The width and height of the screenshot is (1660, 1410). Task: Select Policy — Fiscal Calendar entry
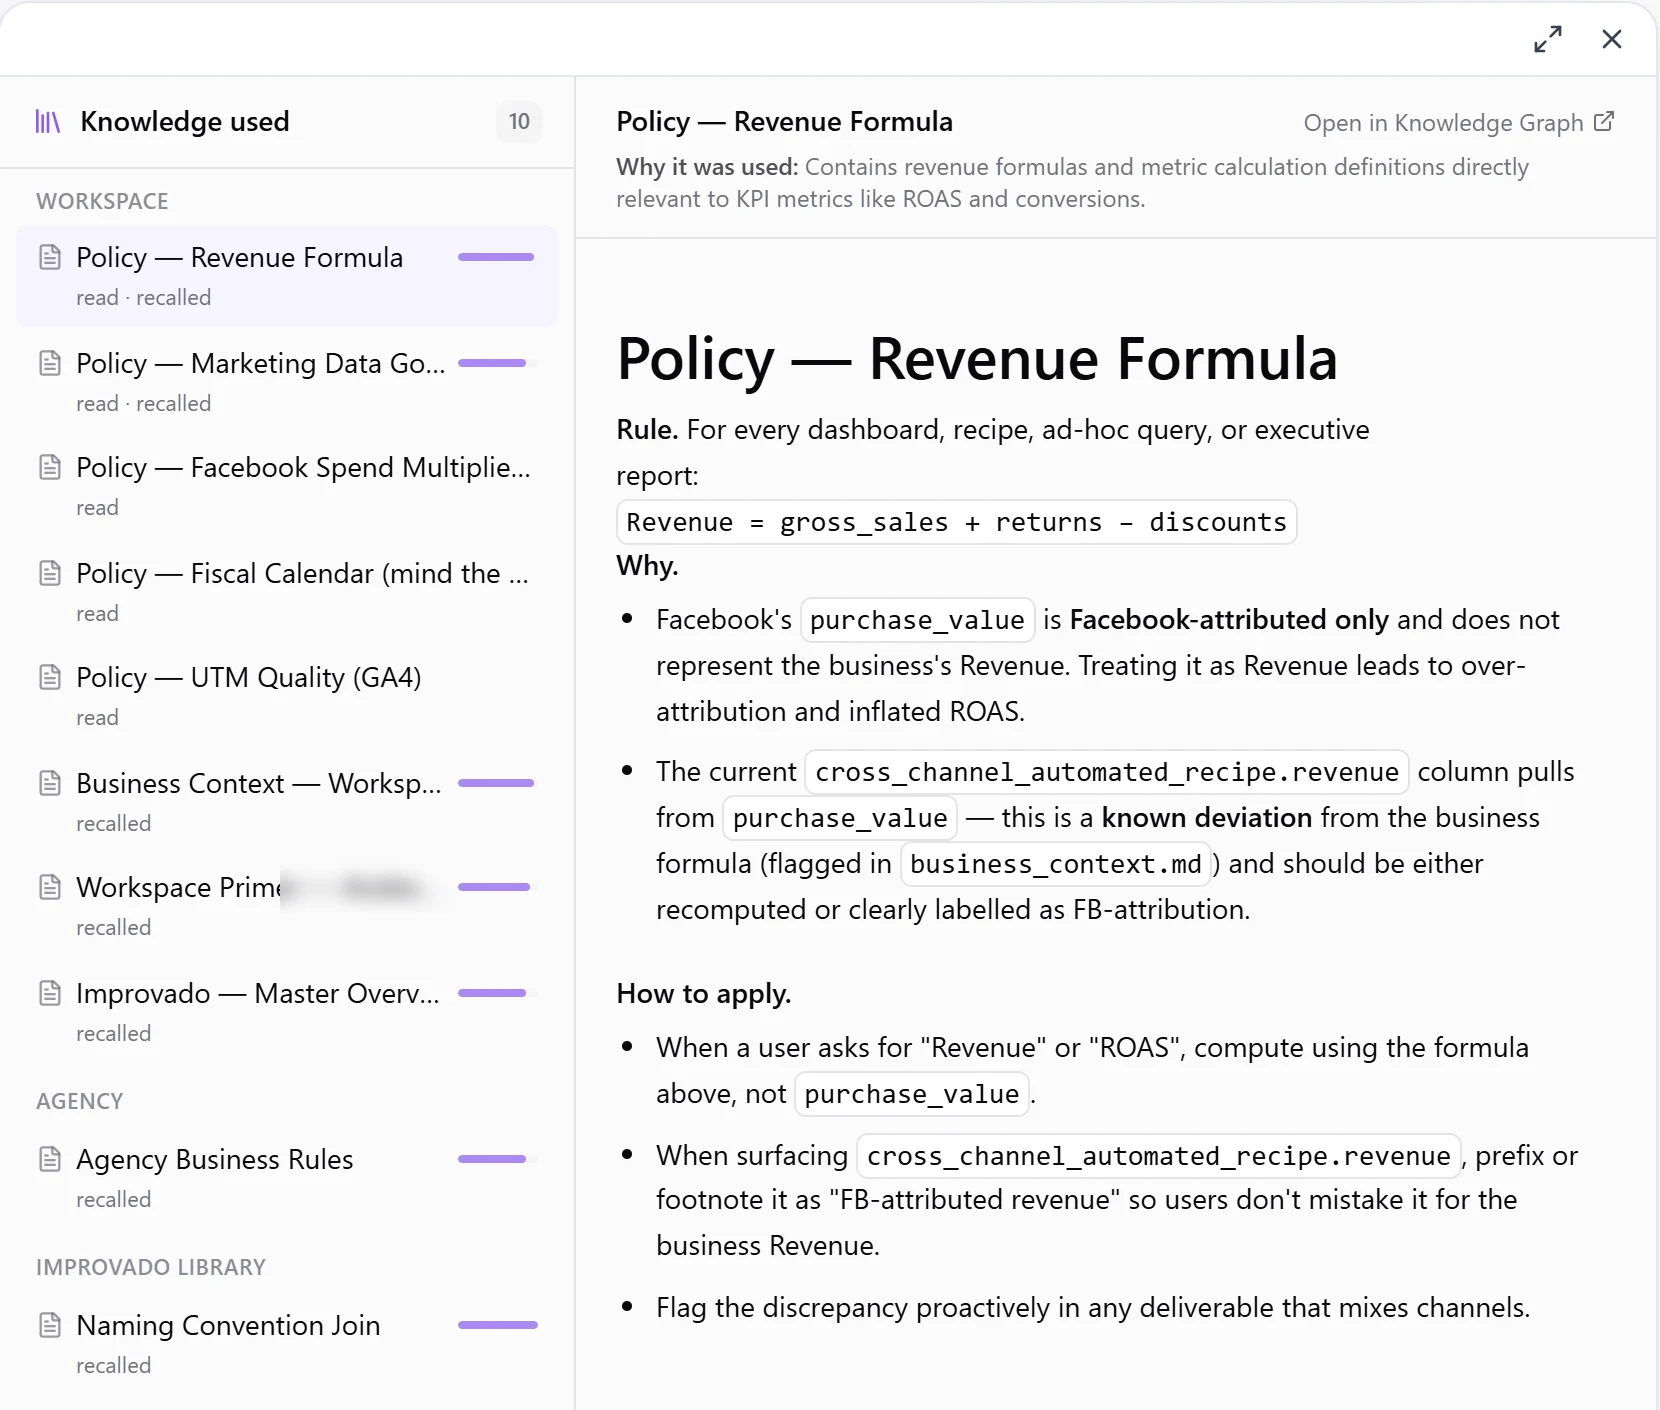(x=287, y=592)
